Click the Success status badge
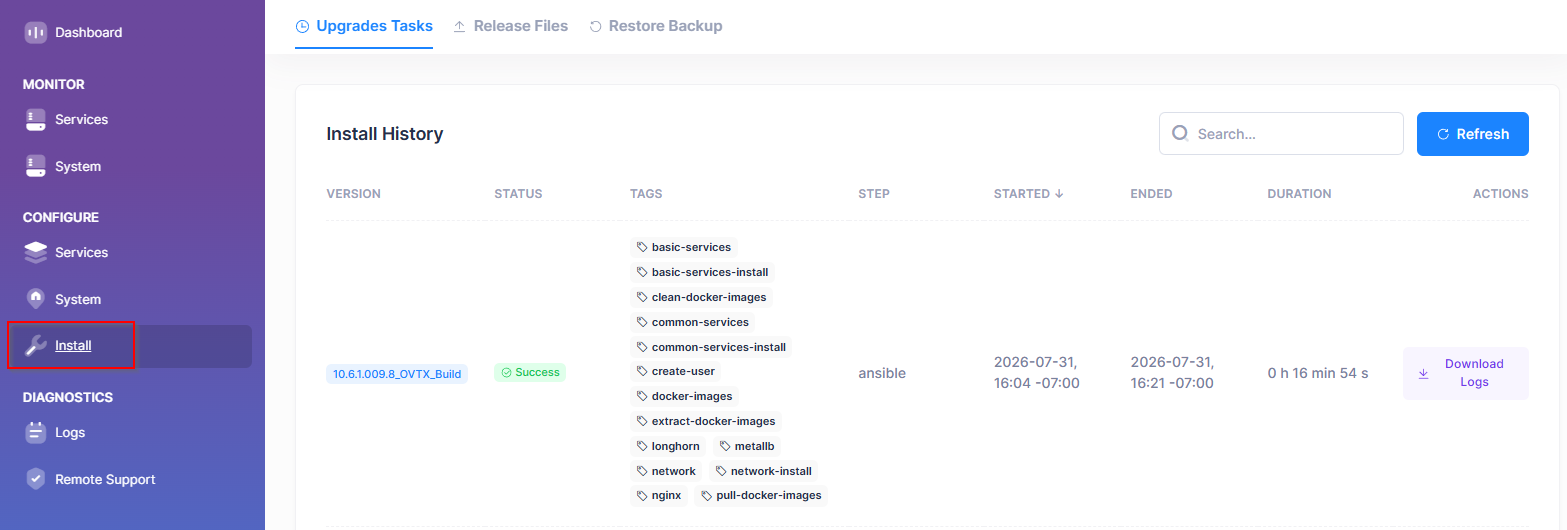Image resolution: width=1567 pixels, height=530 pixels. click(530, 373)
